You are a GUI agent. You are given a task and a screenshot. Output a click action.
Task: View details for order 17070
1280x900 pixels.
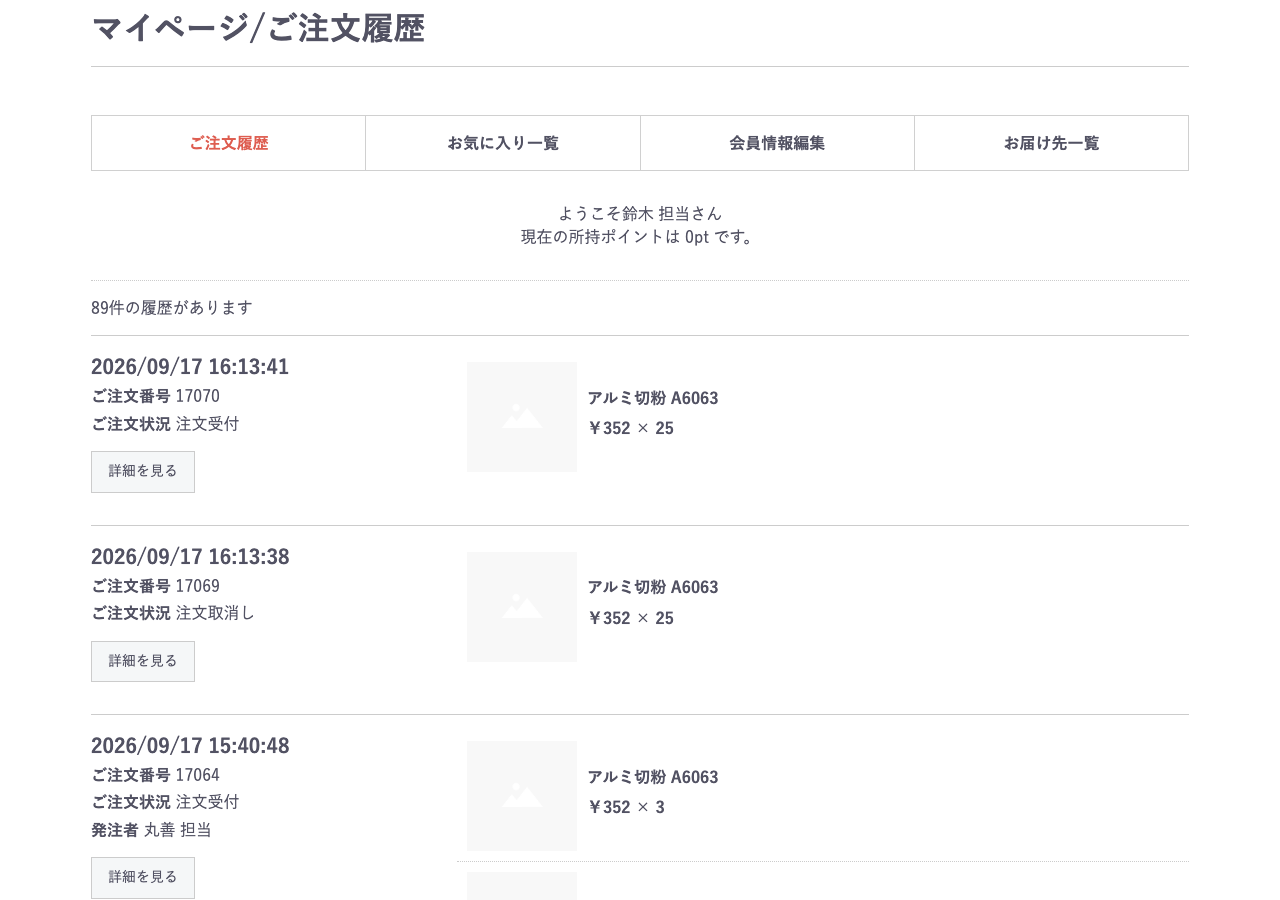pos(143,472)
